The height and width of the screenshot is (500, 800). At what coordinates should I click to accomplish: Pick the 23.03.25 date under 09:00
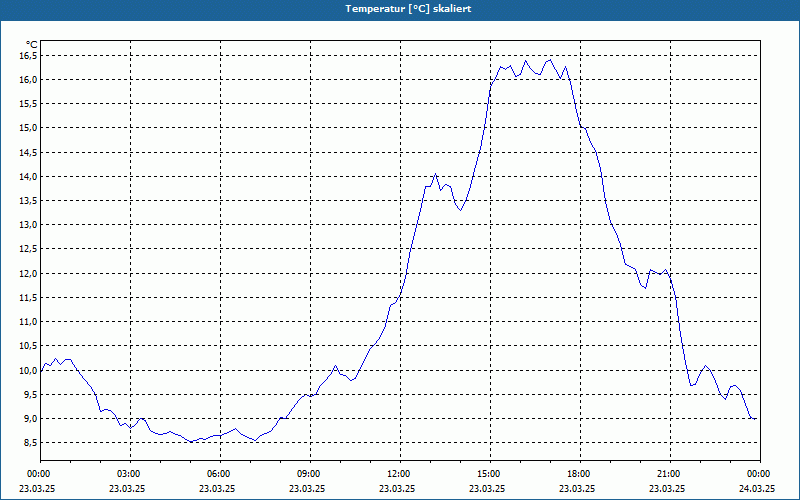[307, 488]
